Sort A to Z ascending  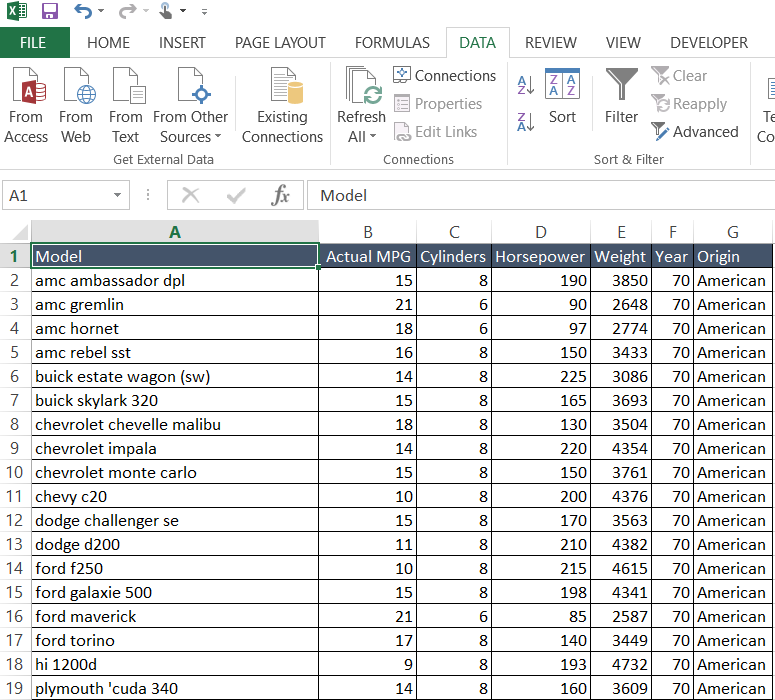point(526,85)
